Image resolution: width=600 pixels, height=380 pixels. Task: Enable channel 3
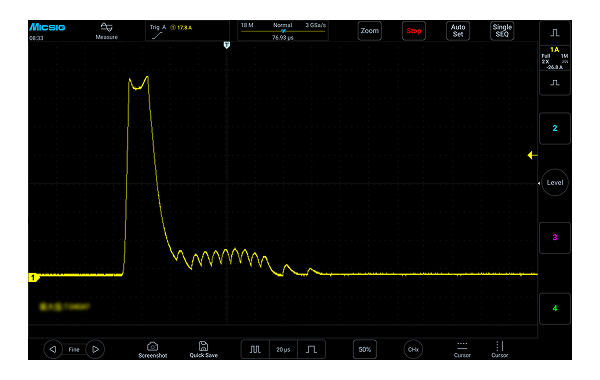click(555, 238)
